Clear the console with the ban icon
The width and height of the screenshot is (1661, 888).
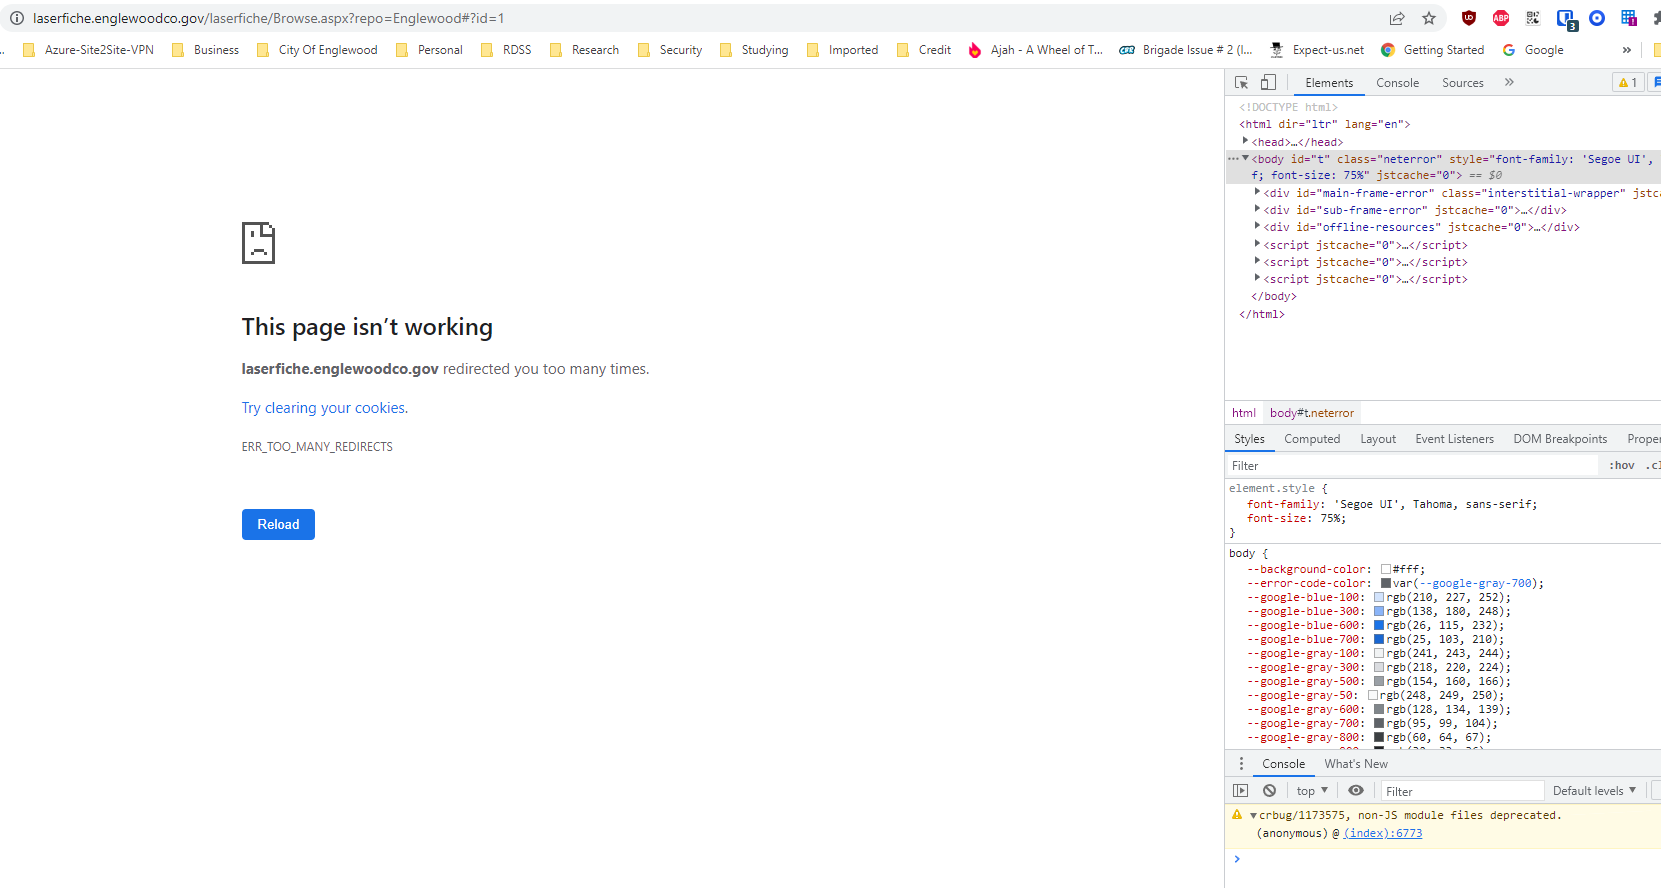tap(1269, 791)
